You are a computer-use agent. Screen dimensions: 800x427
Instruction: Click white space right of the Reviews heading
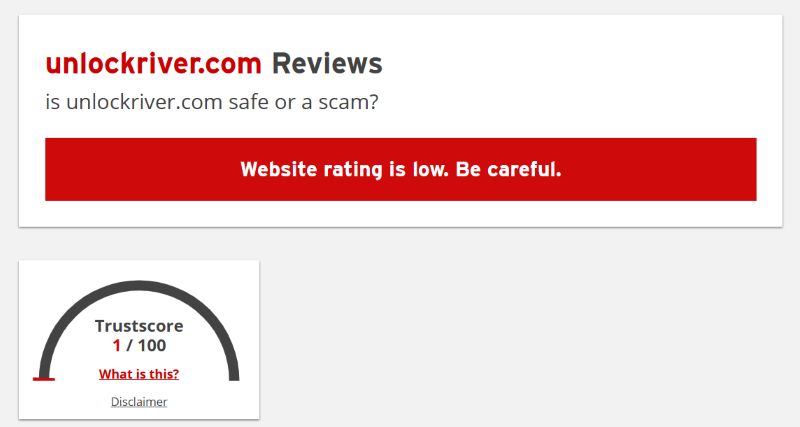pyautogui.click(x=561, y=64)
